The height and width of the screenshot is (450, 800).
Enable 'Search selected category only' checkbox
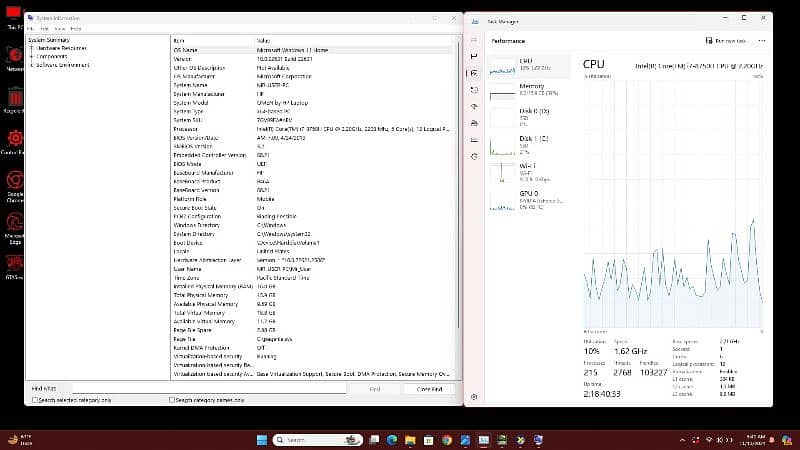(x=36, y=399)
